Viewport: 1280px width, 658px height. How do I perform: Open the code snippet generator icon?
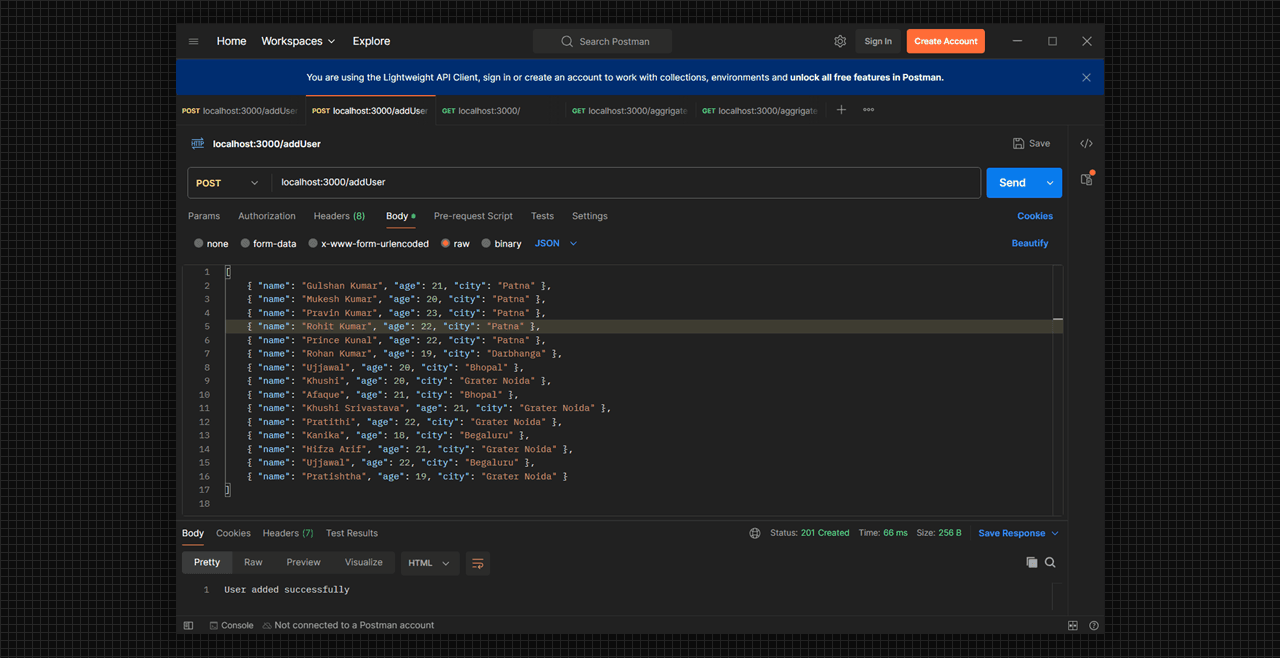1086,143
